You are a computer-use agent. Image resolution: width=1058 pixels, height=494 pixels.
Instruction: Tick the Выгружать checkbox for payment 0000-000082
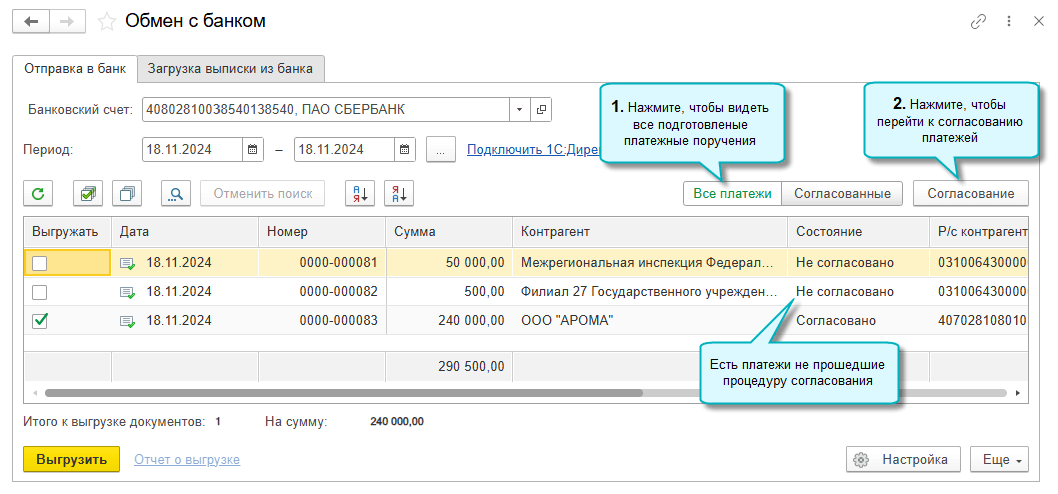(40, 292)
